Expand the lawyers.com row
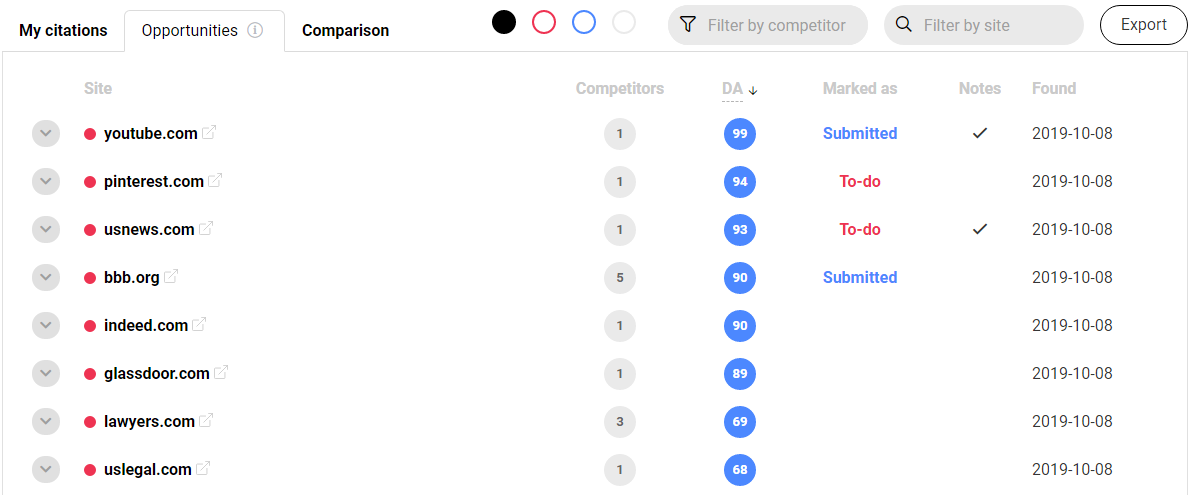This screenshot has width=1190, height=495. (46, 421)
